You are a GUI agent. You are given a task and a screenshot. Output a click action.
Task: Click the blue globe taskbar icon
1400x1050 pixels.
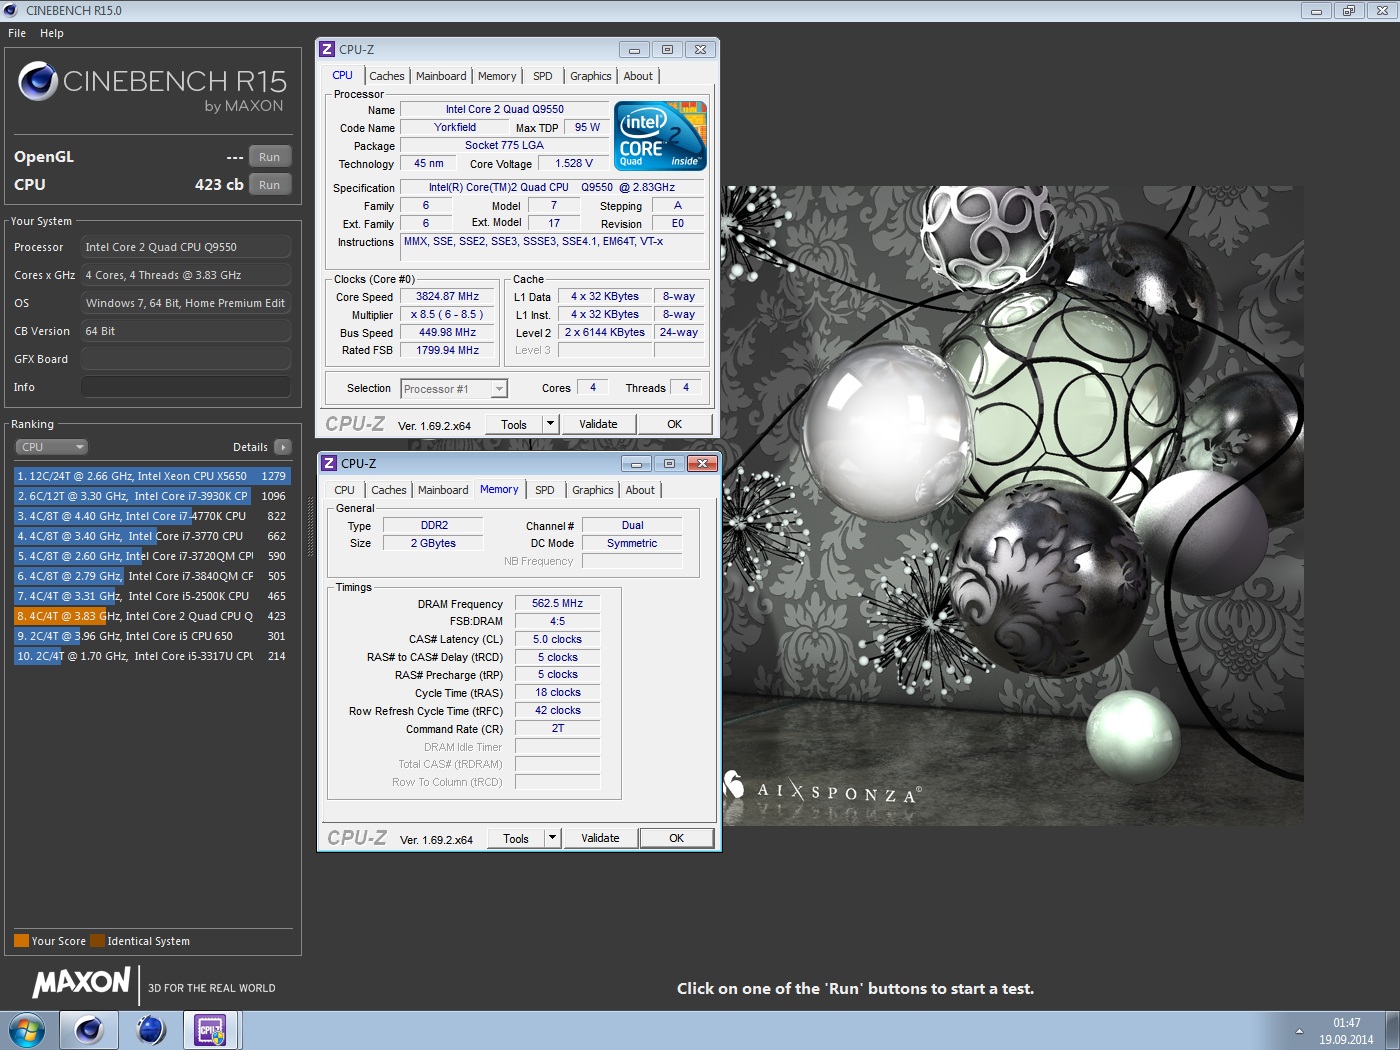click(150, 1029)
